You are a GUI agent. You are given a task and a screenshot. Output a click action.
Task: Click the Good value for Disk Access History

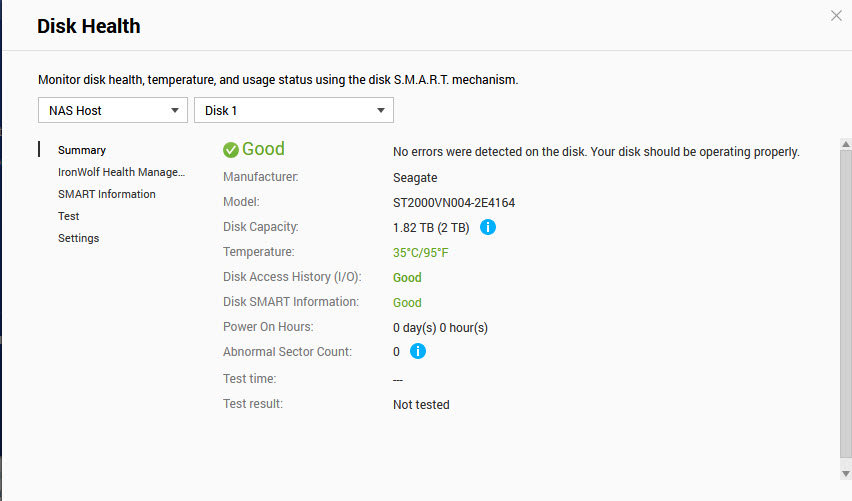pos(407,278)
